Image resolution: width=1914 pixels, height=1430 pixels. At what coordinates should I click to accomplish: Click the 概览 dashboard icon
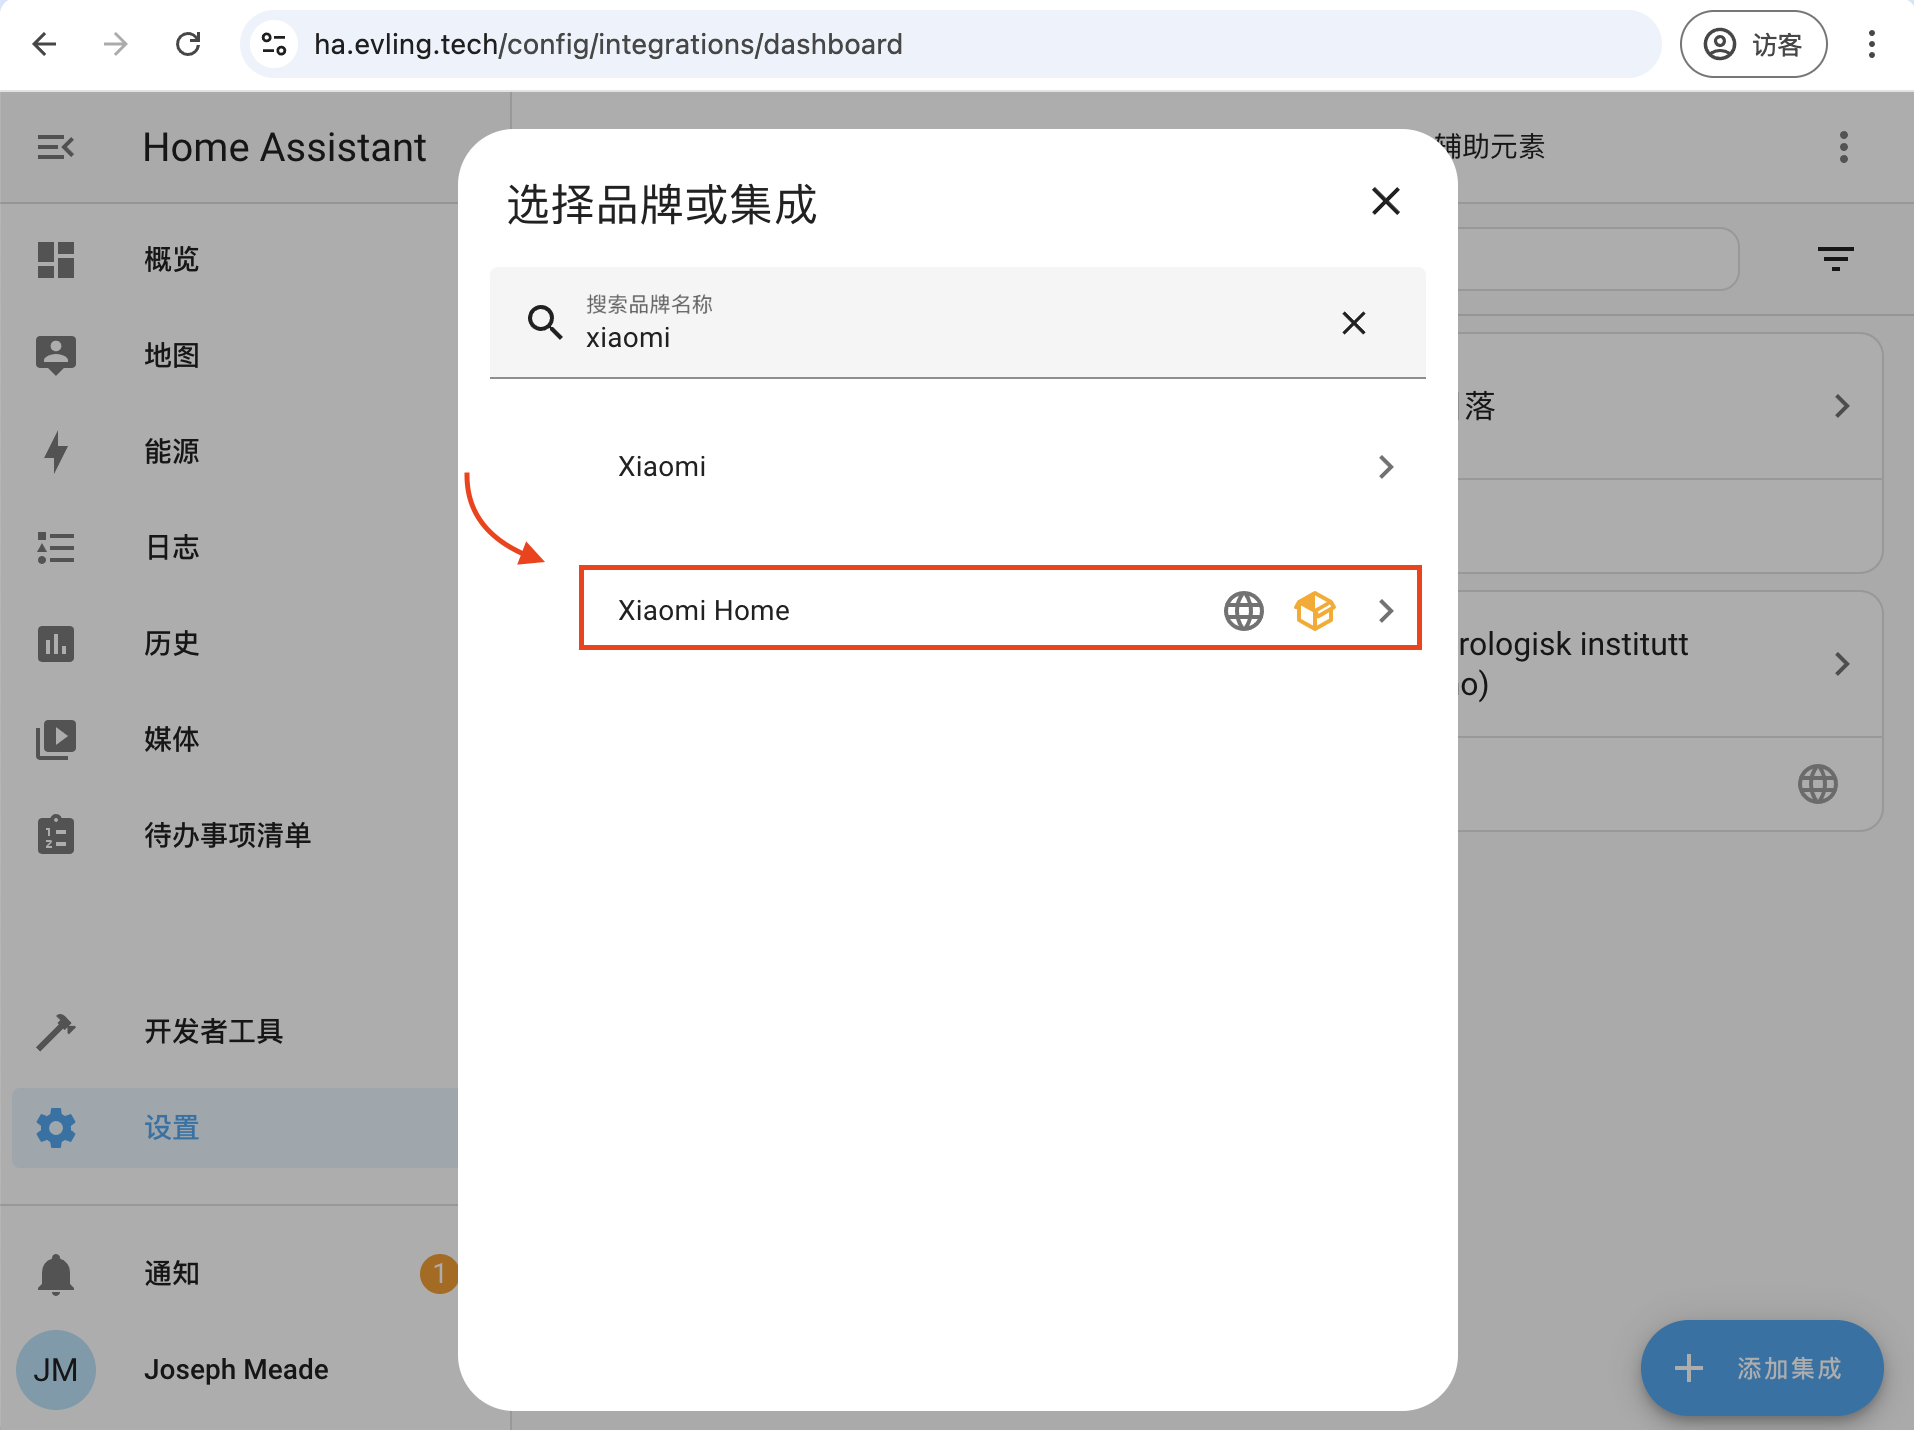pos(56,260)
